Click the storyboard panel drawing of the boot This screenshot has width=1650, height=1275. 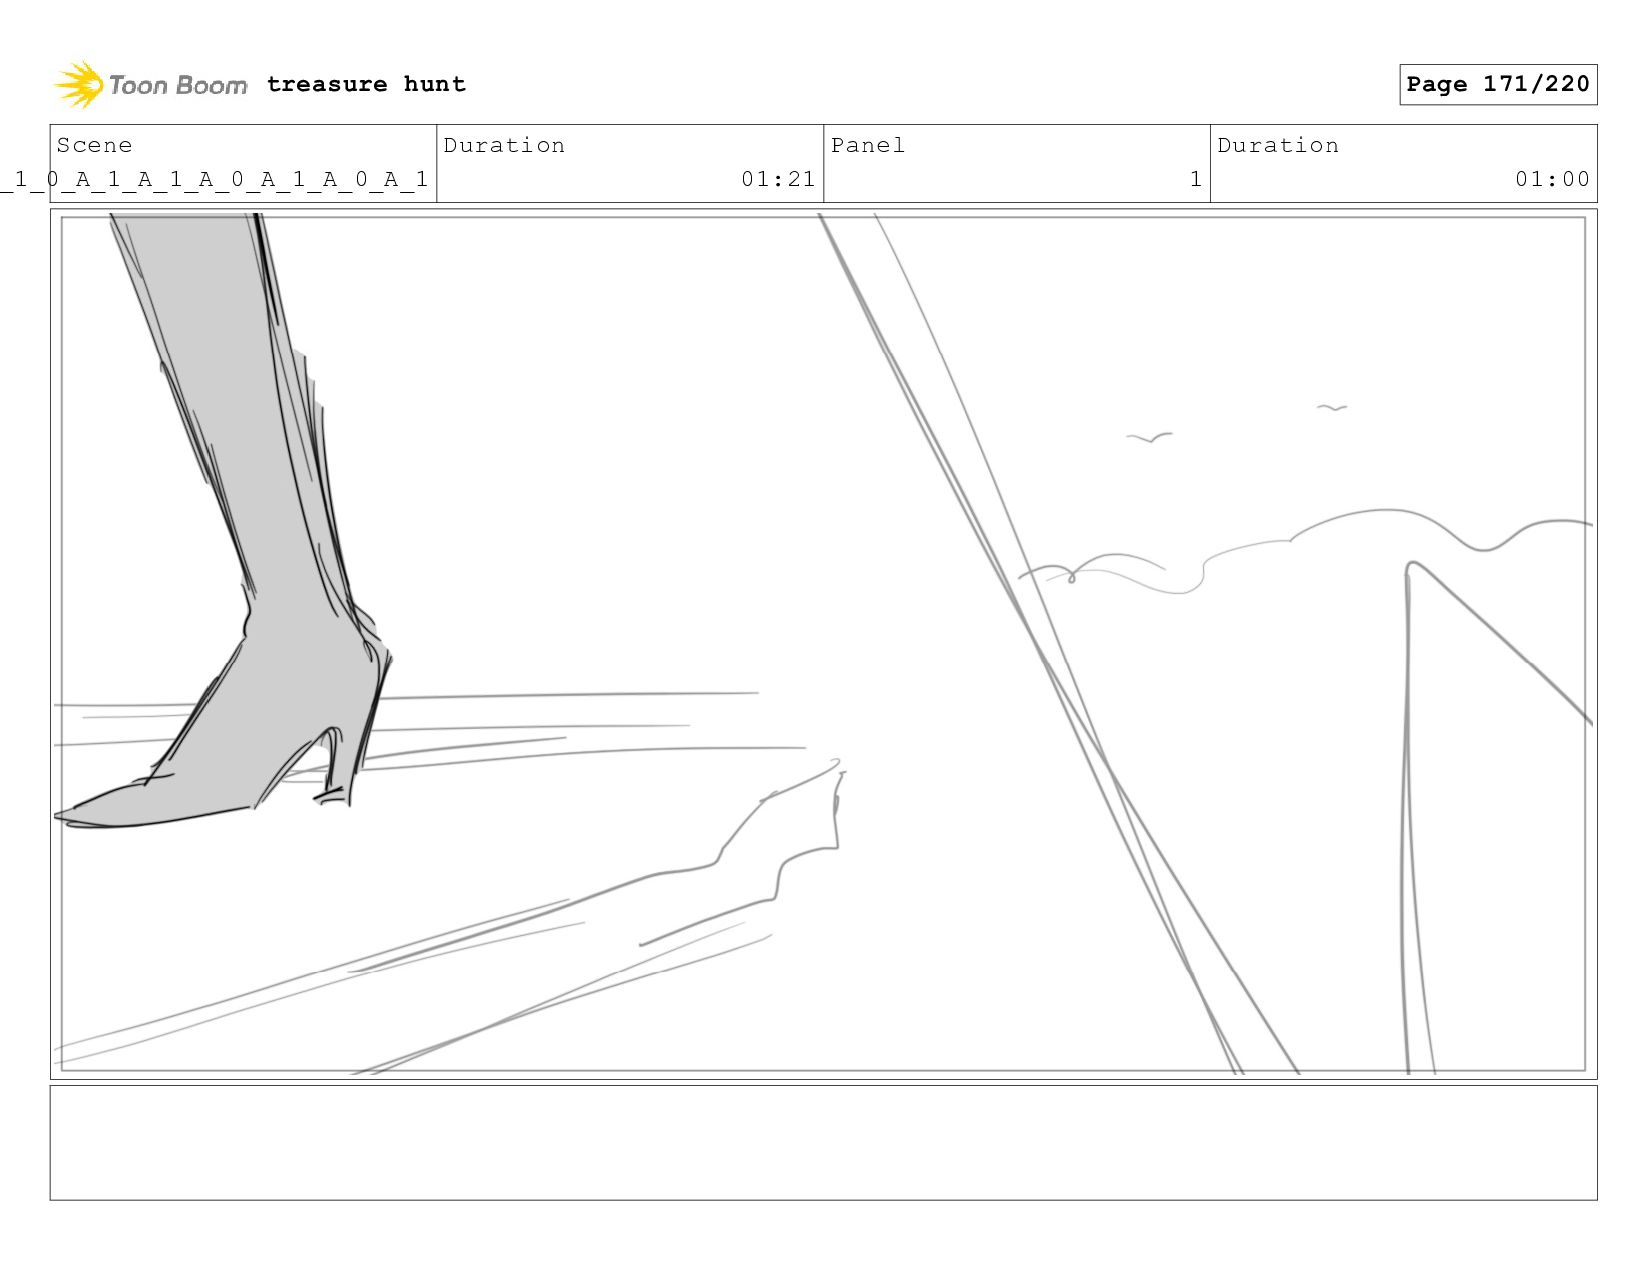tap(823, 644)
